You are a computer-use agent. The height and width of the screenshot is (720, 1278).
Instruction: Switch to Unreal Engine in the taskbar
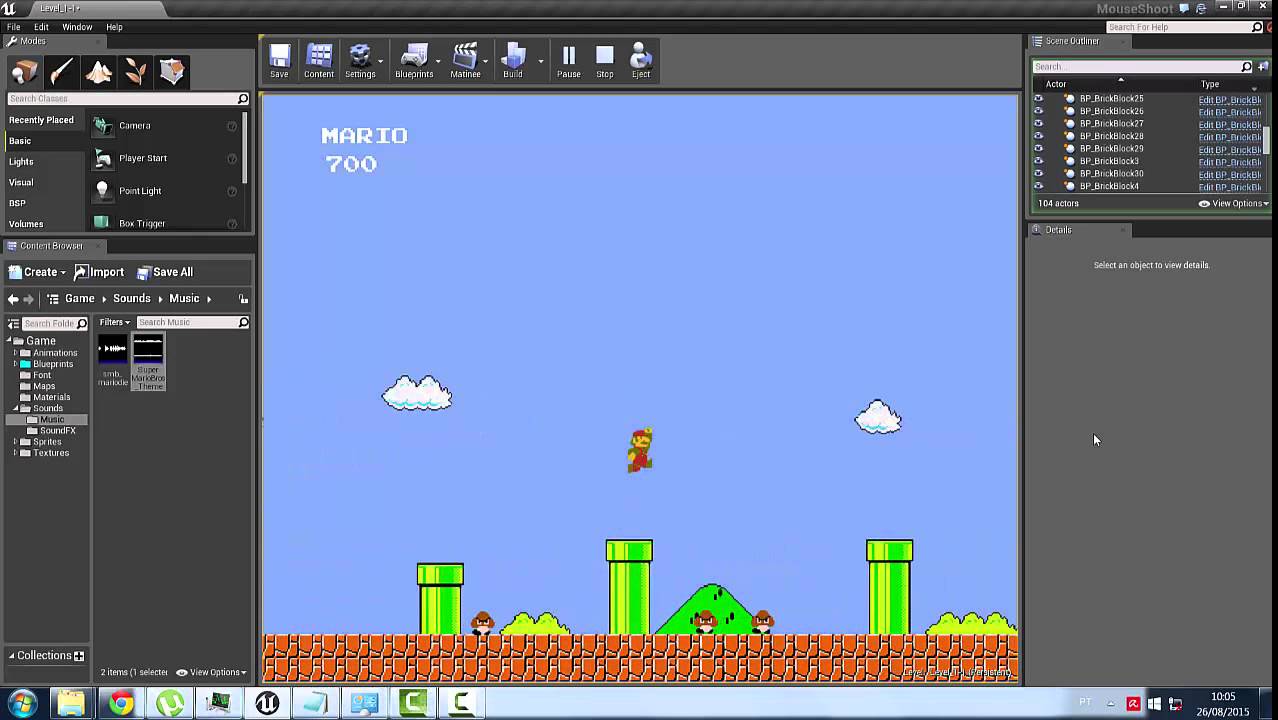267,704
